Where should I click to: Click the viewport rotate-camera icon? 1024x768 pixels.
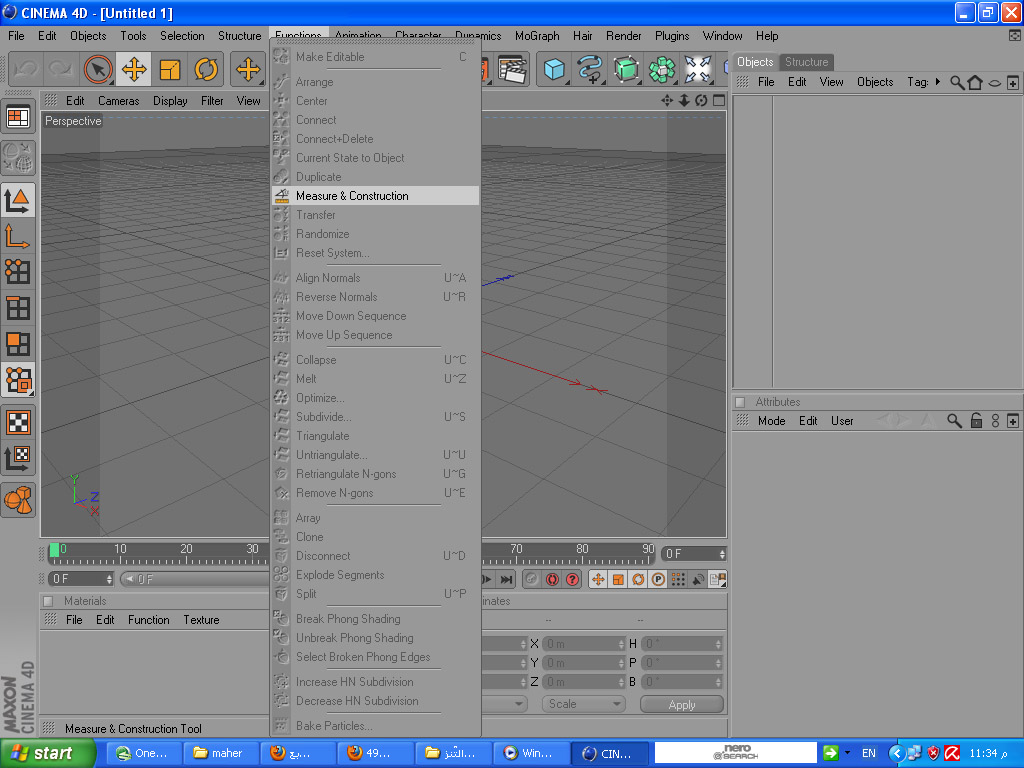(x=701, y=100)
